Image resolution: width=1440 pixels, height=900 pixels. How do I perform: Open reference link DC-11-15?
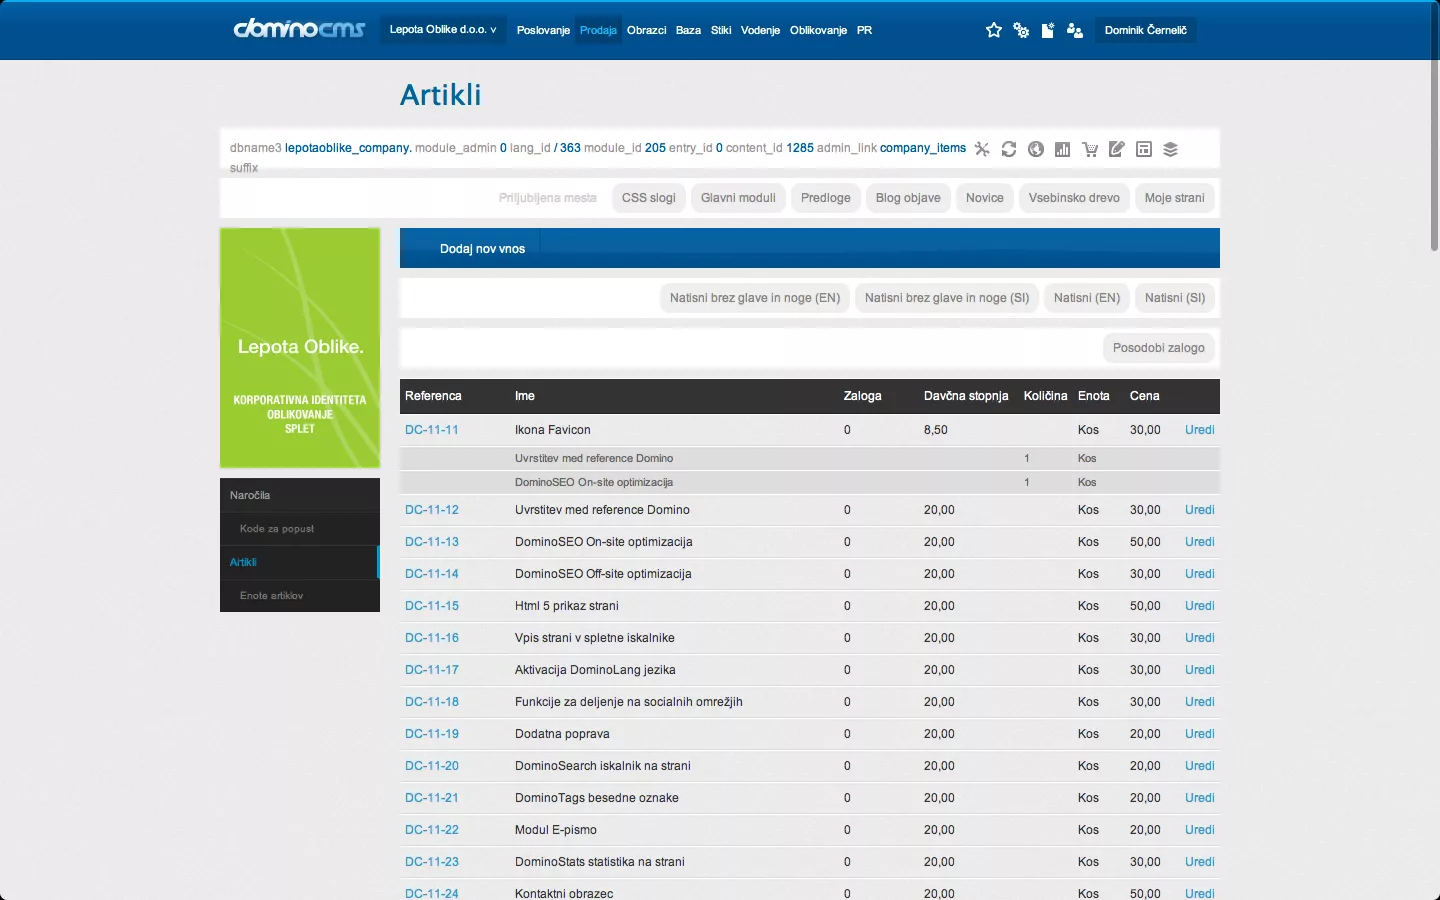(x=432, y=606)
